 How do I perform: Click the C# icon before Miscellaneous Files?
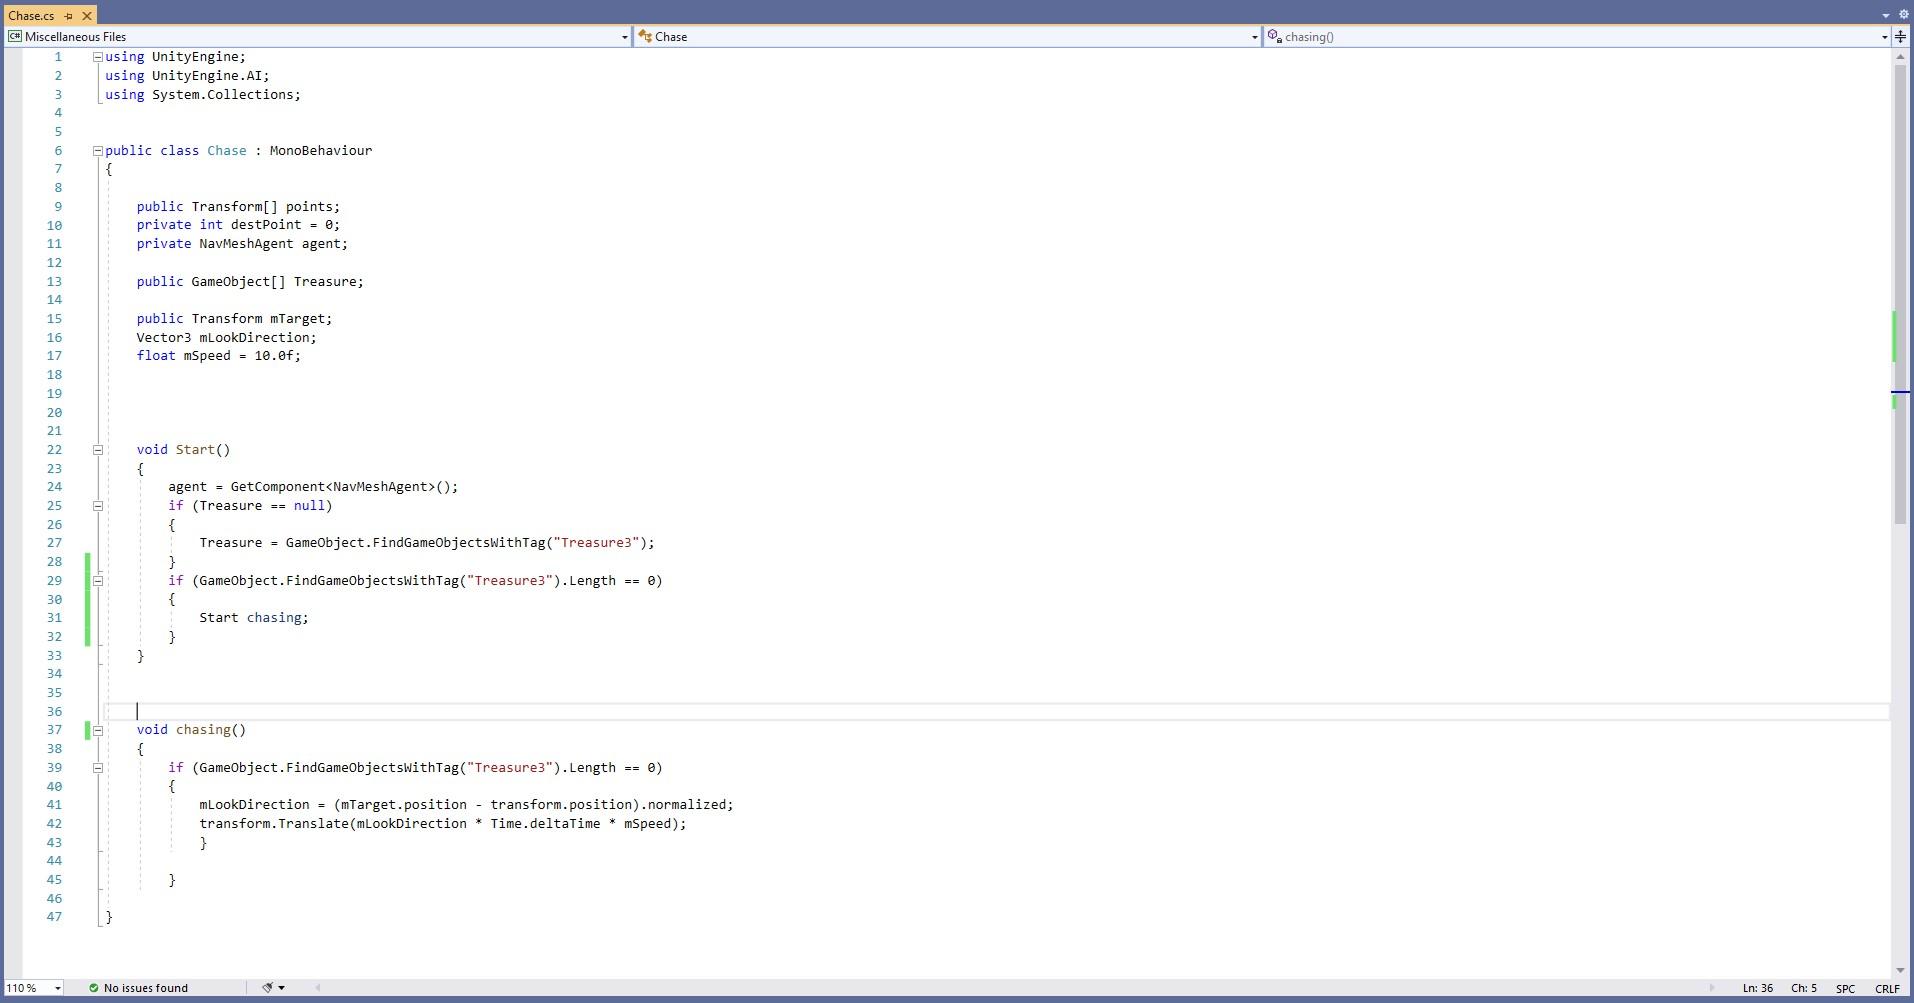point(14,36)
